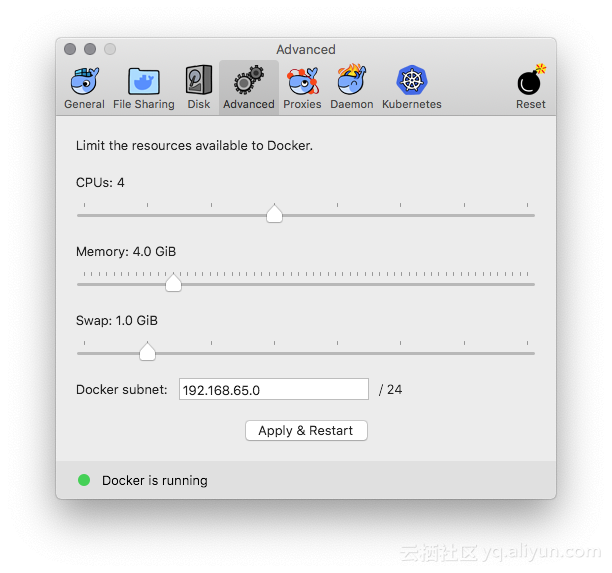Open the Disk preferences icon

199,80
